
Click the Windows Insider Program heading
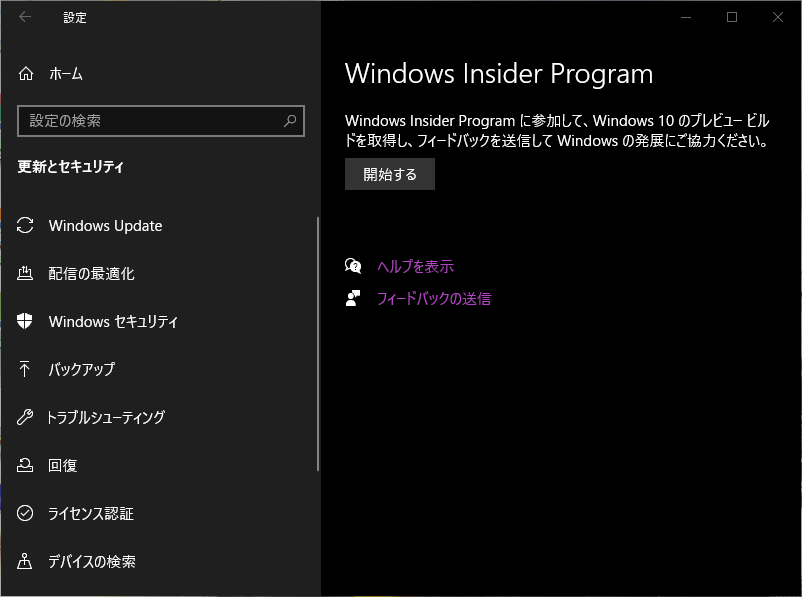click(x=499, y=74)
